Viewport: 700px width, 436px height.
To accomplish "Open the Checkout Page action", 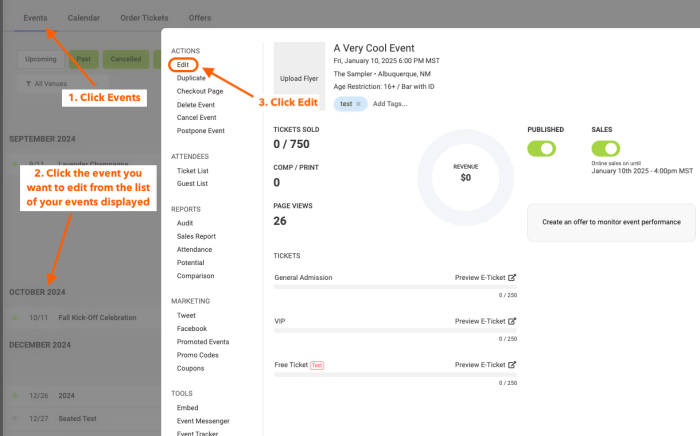I will [200, 91].
